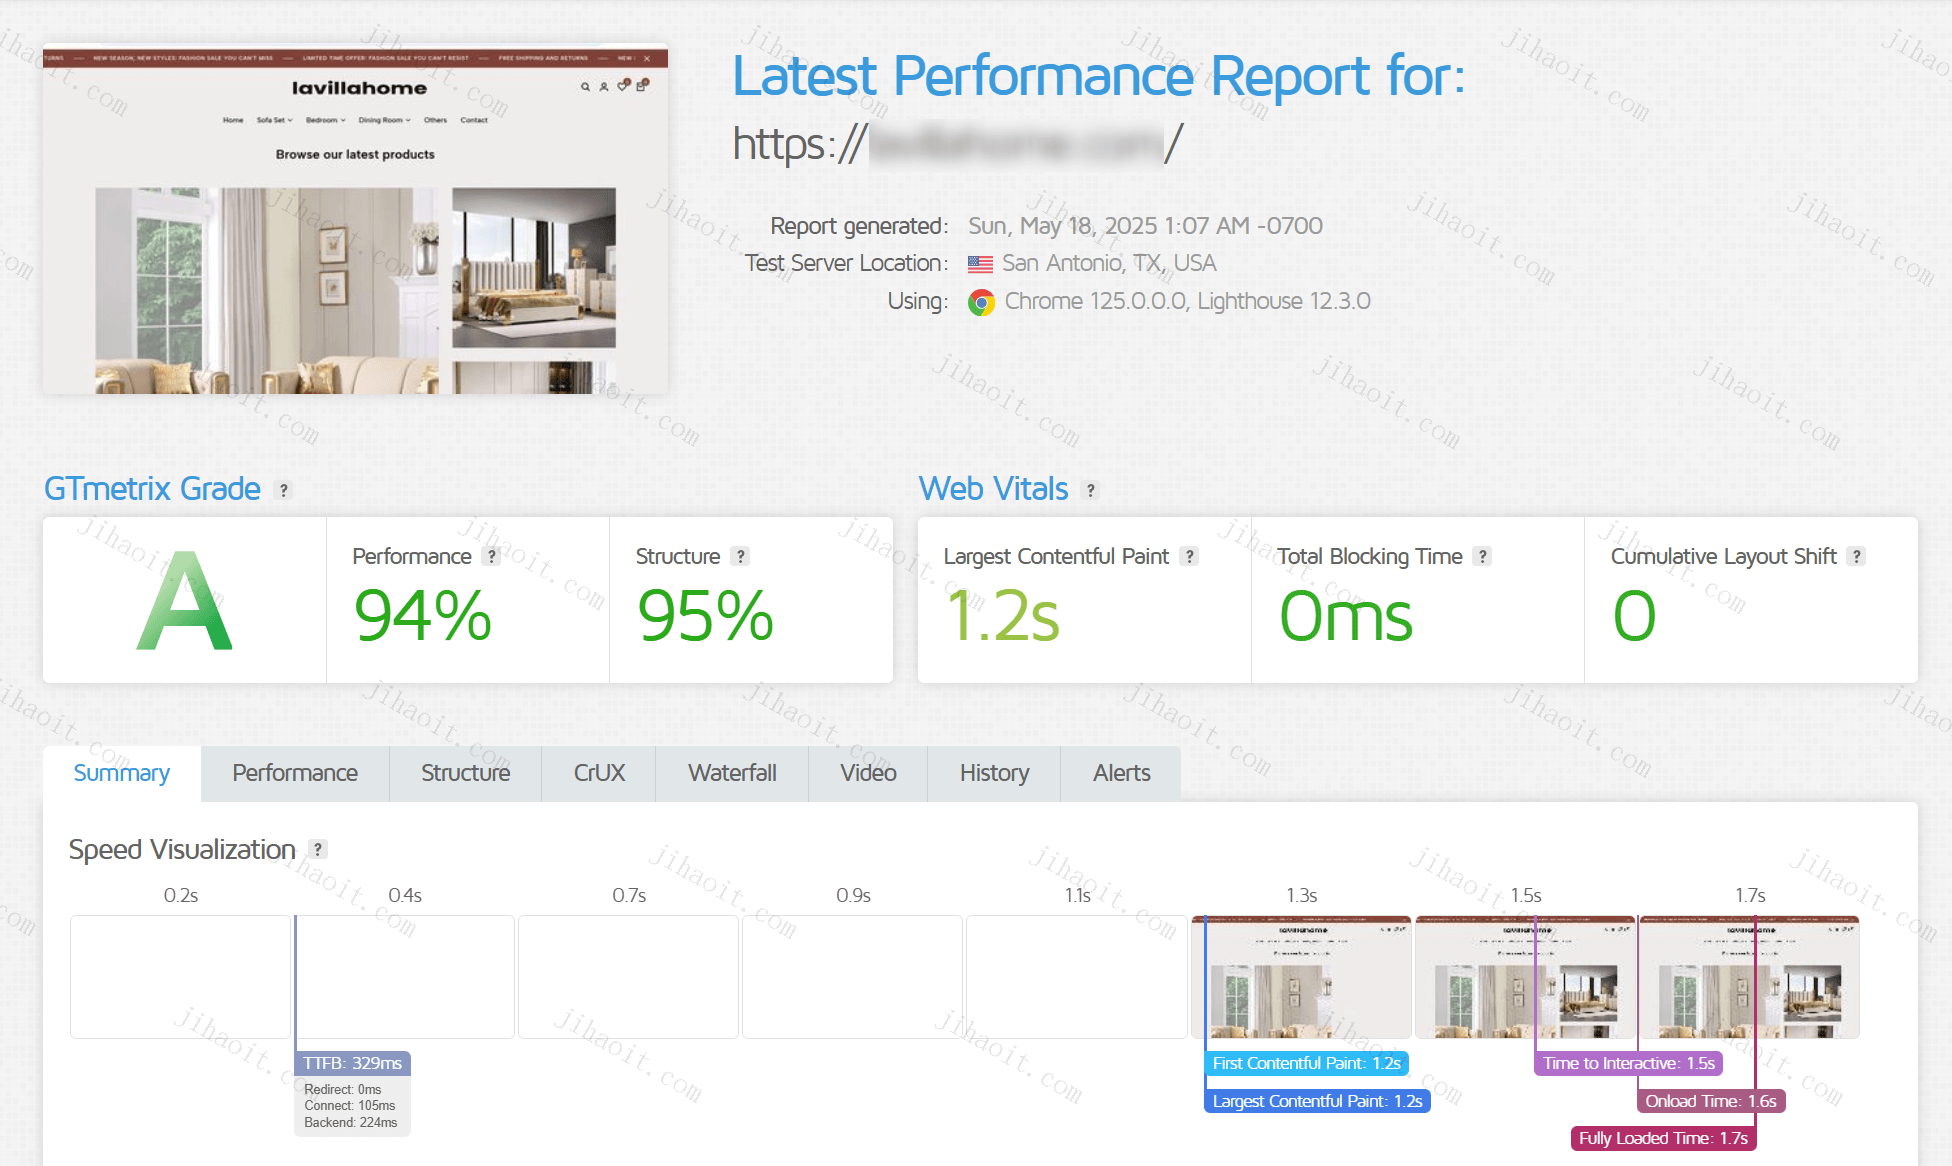The image size is (1952, 1166).
Task: Click the TTFB: 329ms marker
Action: (352, 1063)
